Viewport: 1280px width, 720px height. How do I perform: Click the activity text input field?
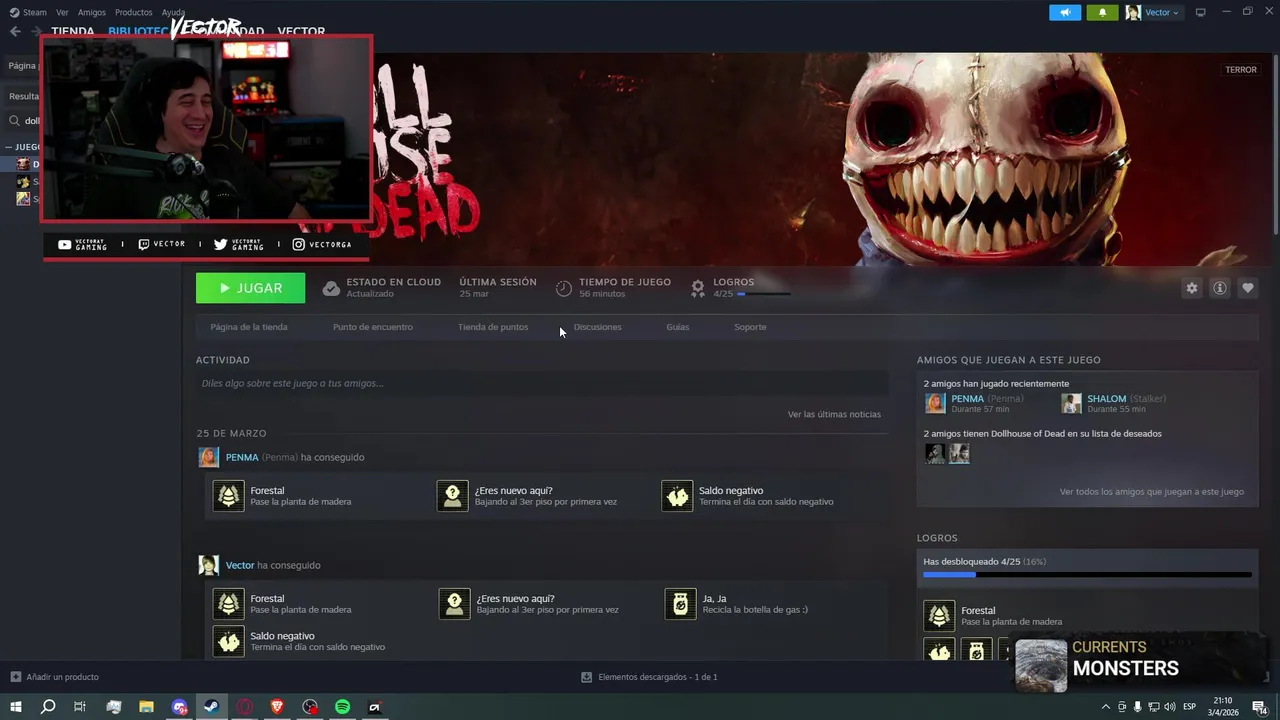click(542, 383)
